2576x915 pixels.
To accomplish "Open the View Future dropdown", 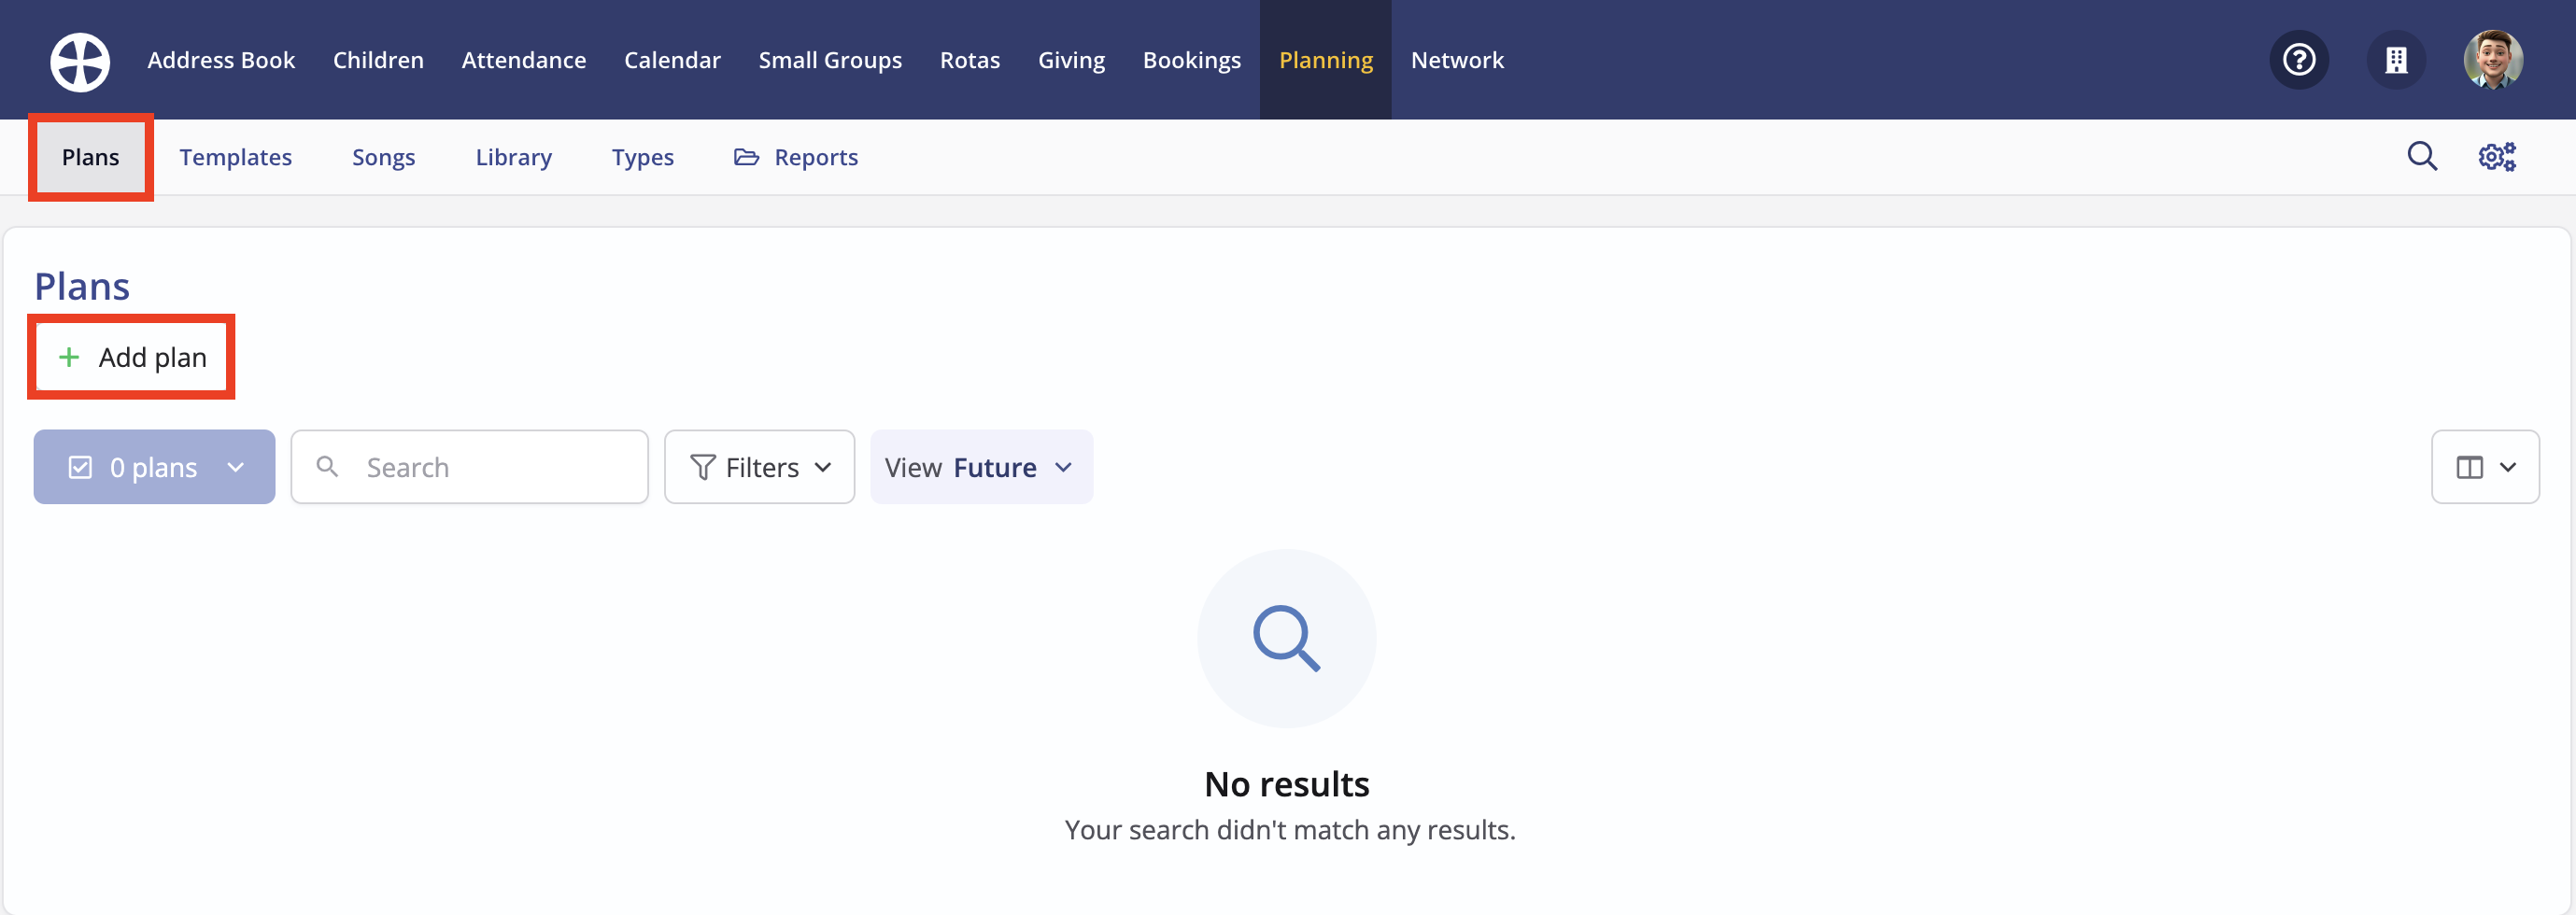I will [x=981, y=467].
